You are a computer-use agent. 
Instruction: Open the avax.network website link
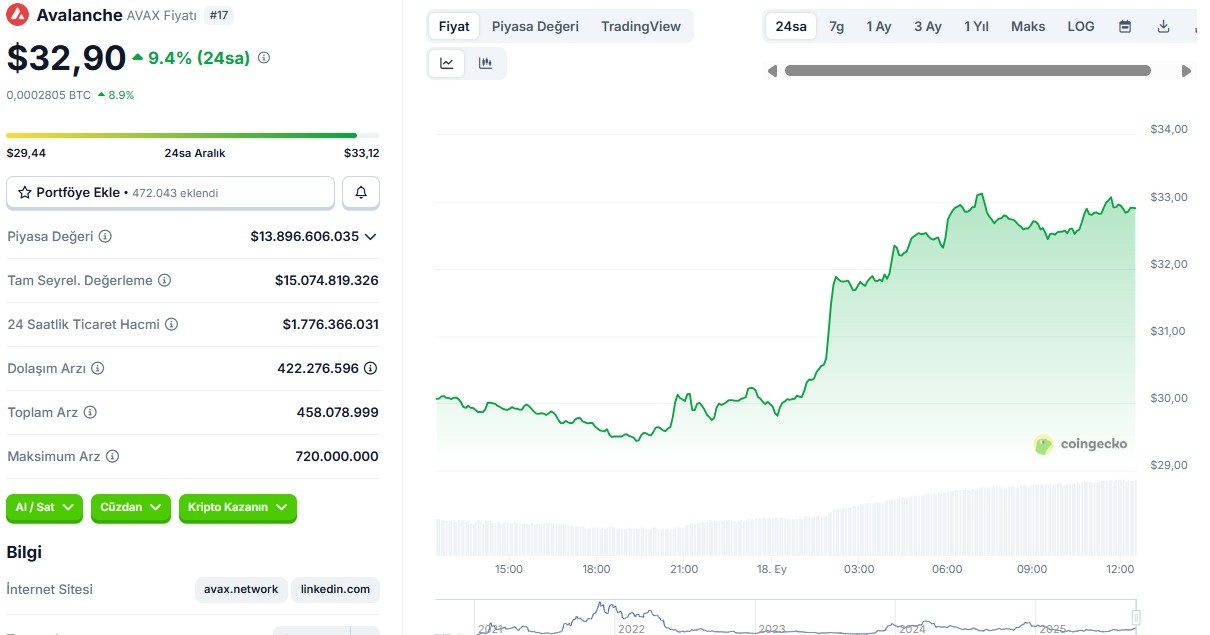click(x=241, y=590)
